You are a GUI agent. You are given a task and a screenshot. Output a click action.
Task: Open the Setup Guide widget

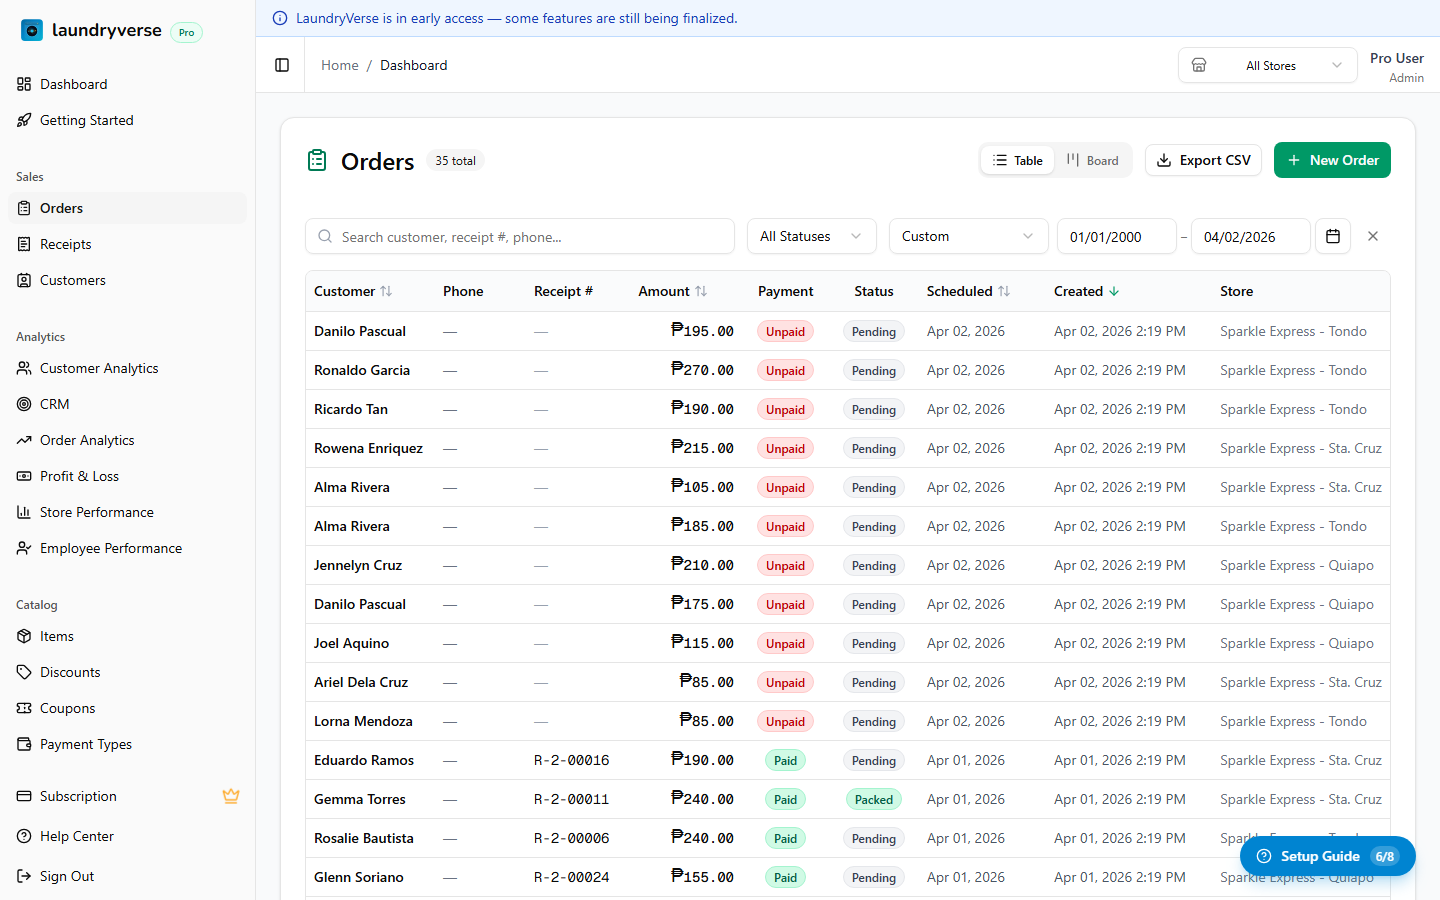[1327, 856]
